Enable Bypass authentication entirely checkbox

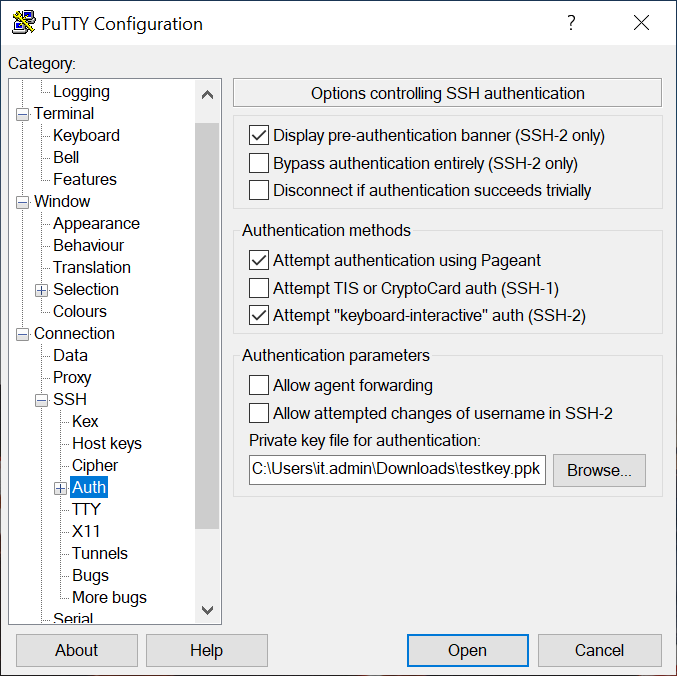point(259,163)
